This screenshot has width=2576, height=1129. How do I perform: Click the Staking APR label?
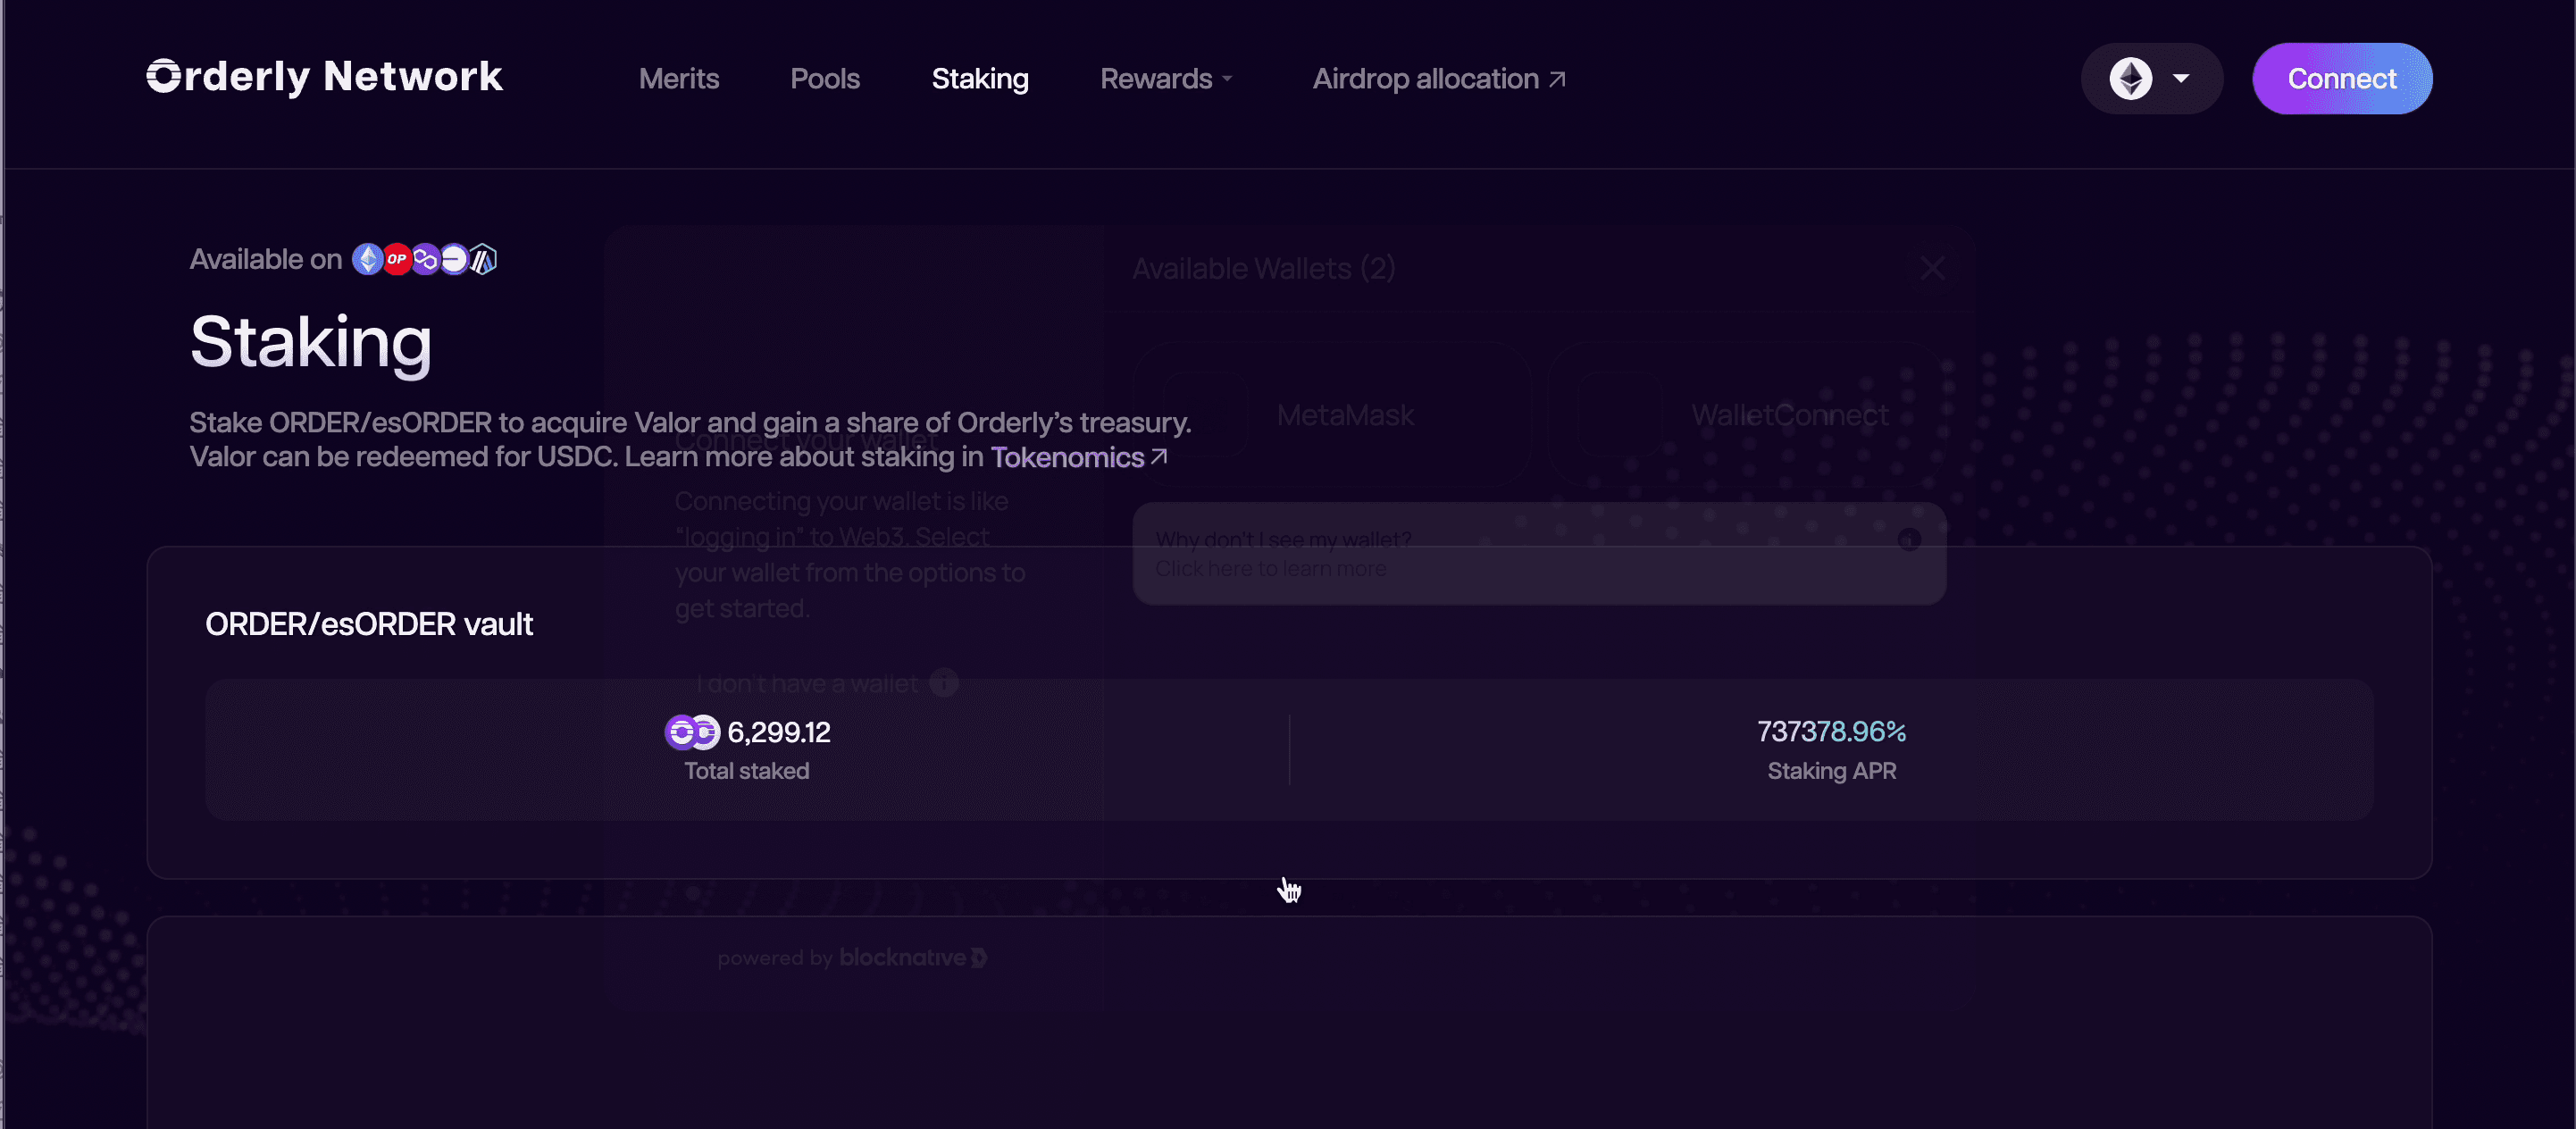(1832, 770)
